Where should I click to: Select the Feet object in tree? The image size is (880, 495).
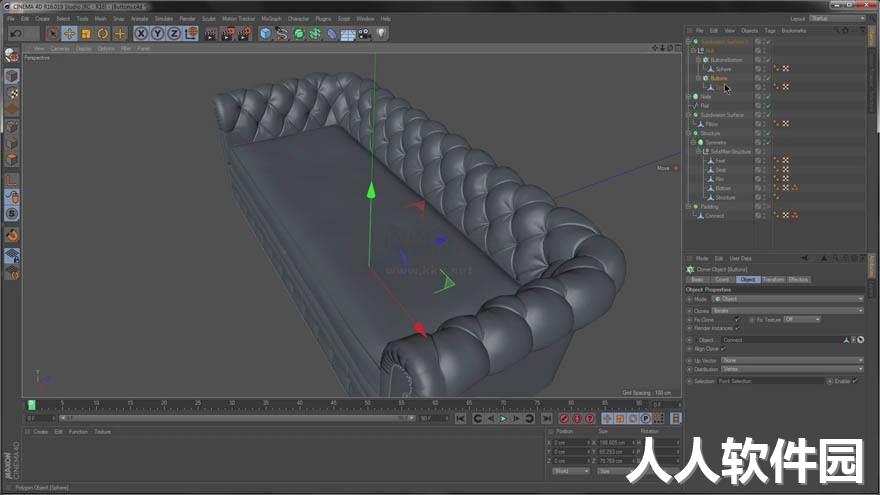[x=721, y=161]
